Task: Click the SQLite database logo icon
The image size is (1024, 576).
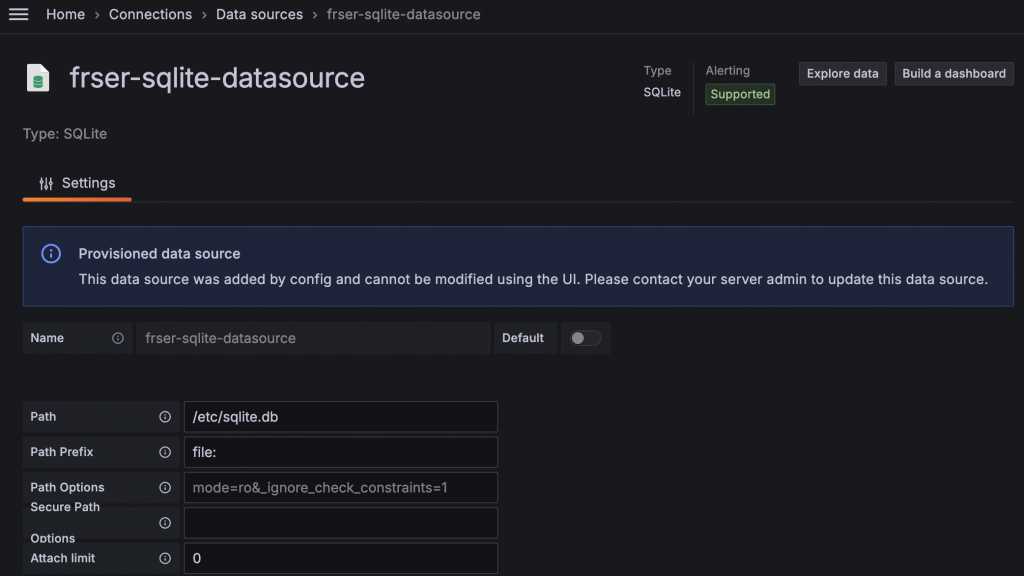Action: point(38,78)
